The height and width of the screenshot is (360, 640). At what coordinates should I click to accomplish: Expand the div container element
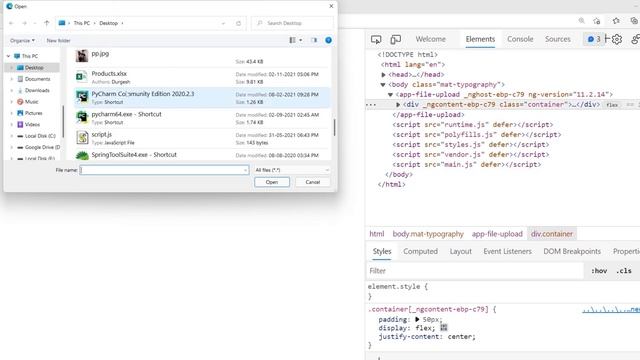(x=398, y=104)
